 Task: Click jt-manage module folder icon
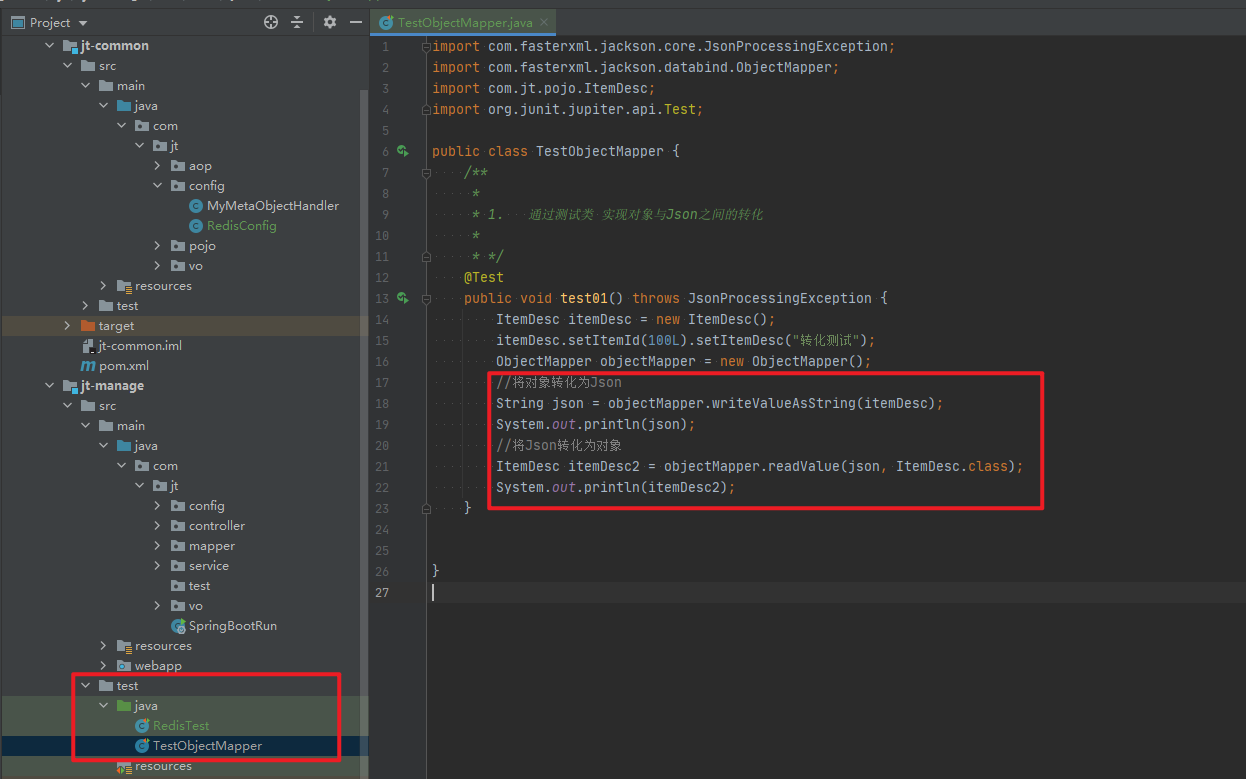pos(70,386)
